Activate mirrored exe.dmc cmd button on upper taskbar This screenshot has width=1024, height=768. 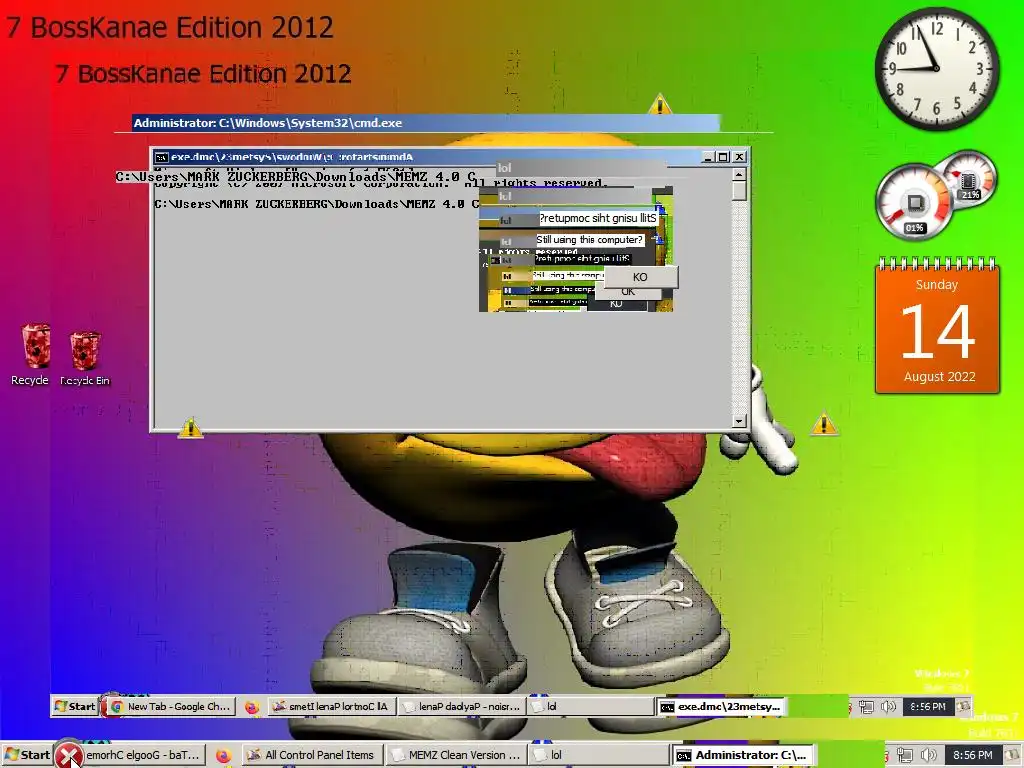tap(722, 707)
